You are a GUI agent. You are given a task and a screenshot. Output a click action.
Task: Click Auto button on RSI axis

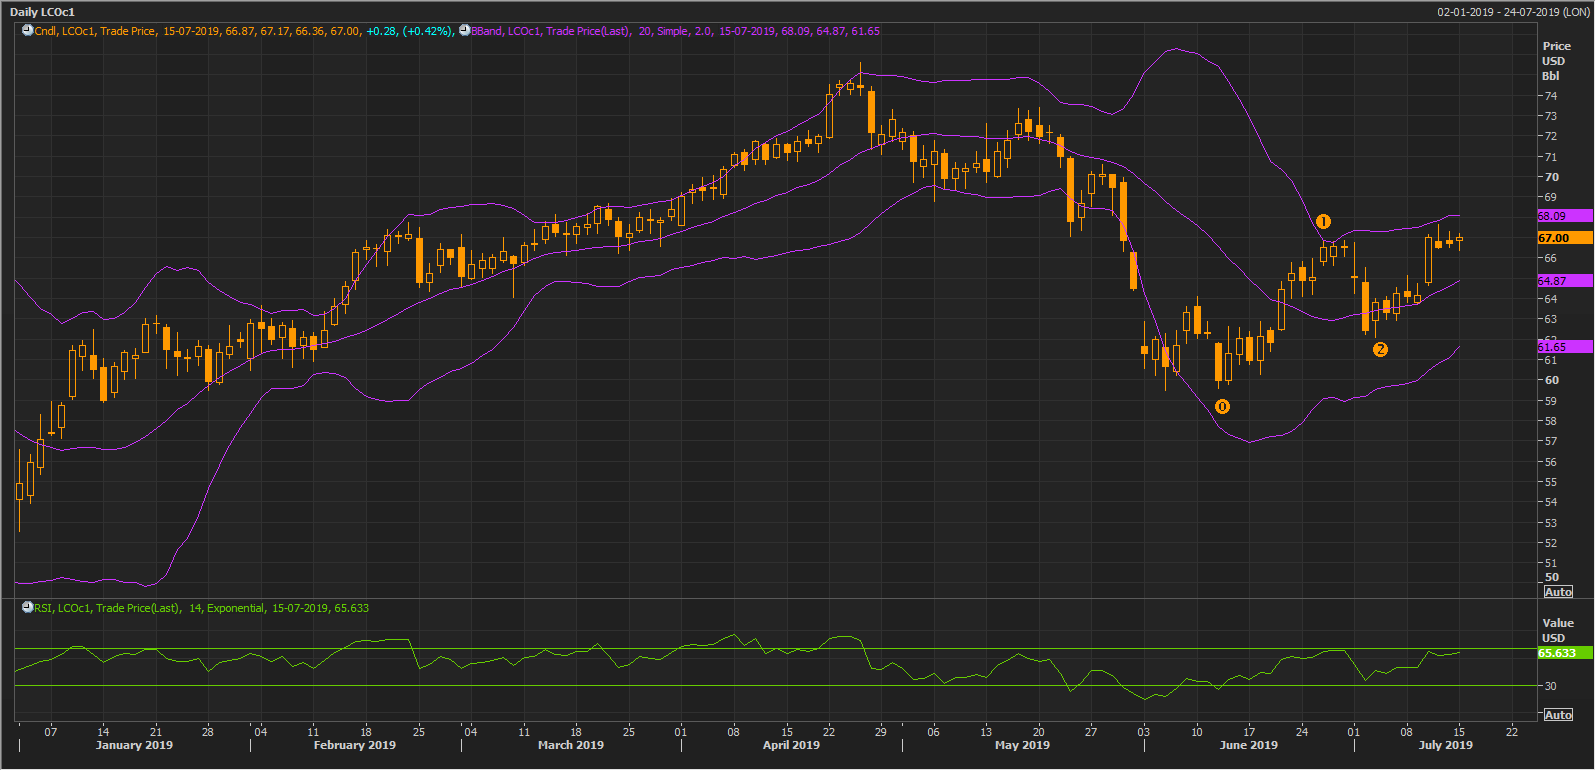(1558, 715)
